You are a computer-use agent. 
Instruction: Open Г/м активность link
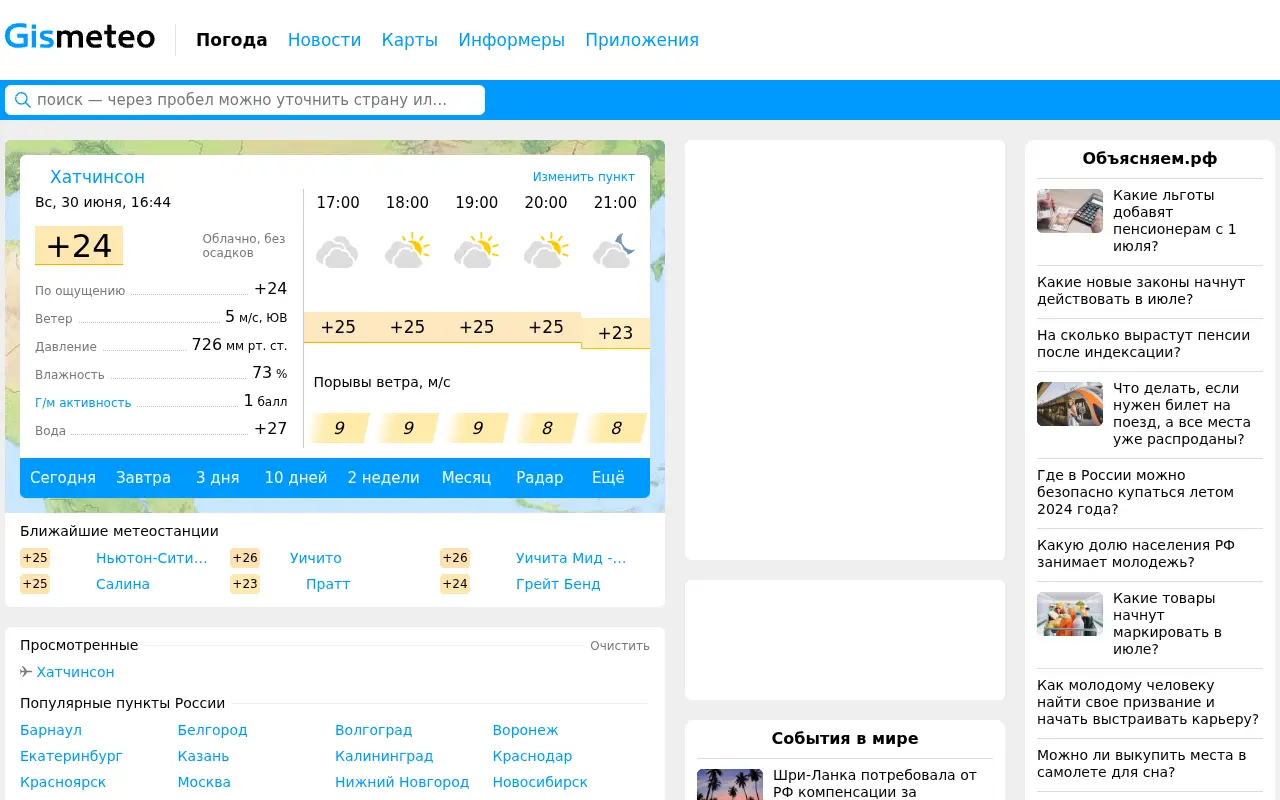(x=83, y=403)
